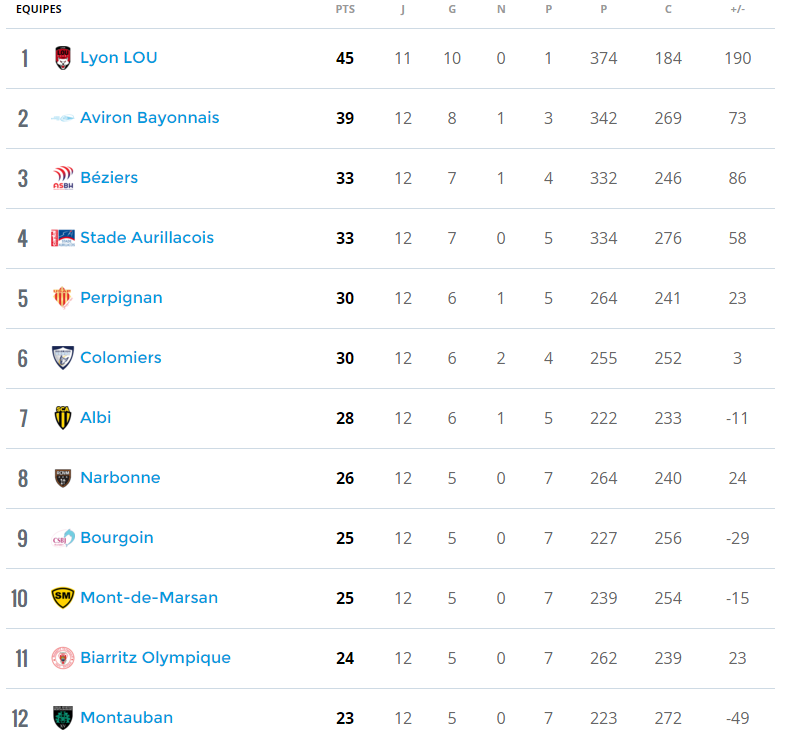Click the Biarritz Olympique round emblem

pyautogui.click(x=63, y=658)
